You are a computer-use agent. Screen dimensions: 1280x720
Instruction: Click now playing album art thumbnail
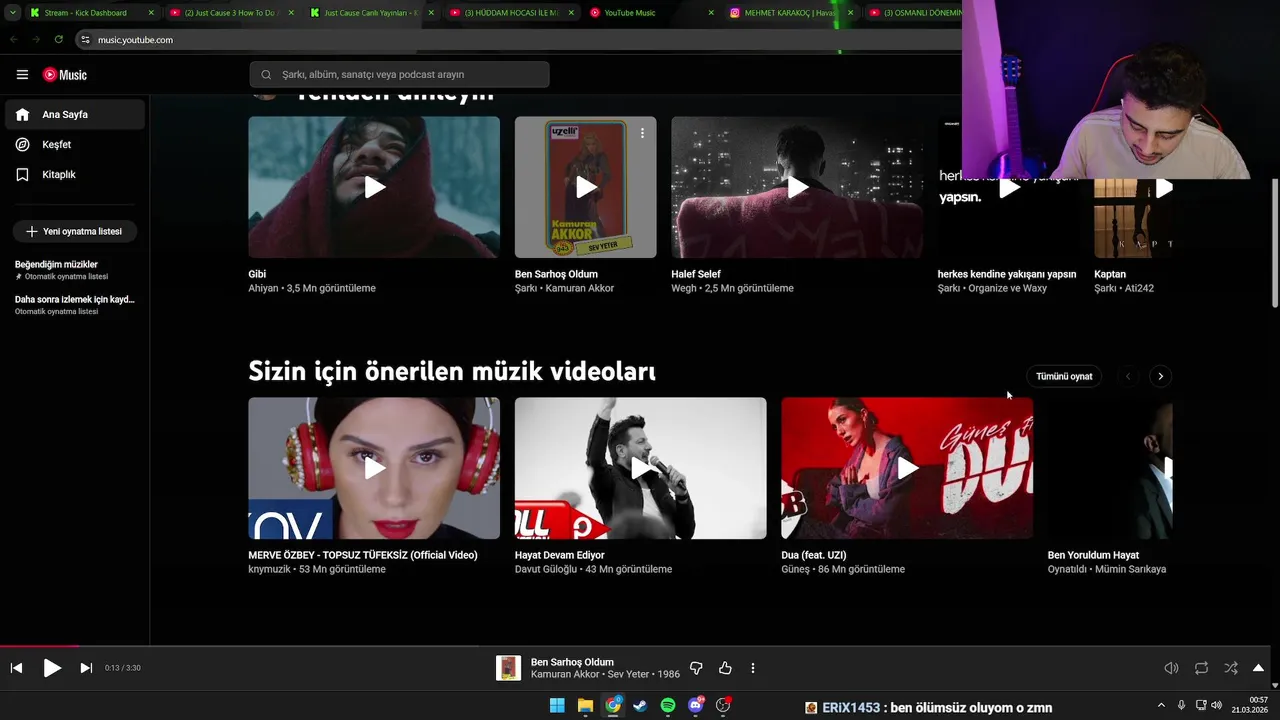(508, 668)
